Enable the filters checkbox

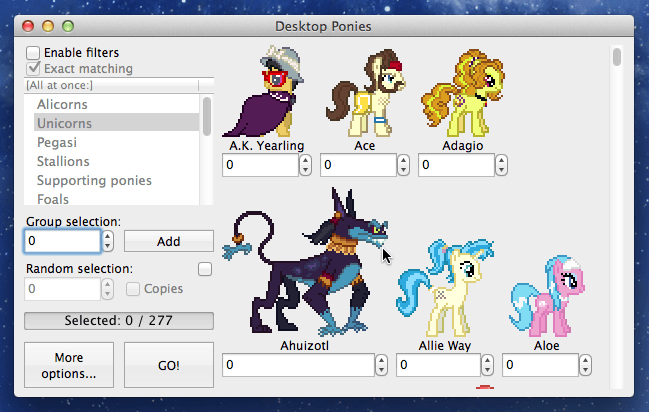33,53
